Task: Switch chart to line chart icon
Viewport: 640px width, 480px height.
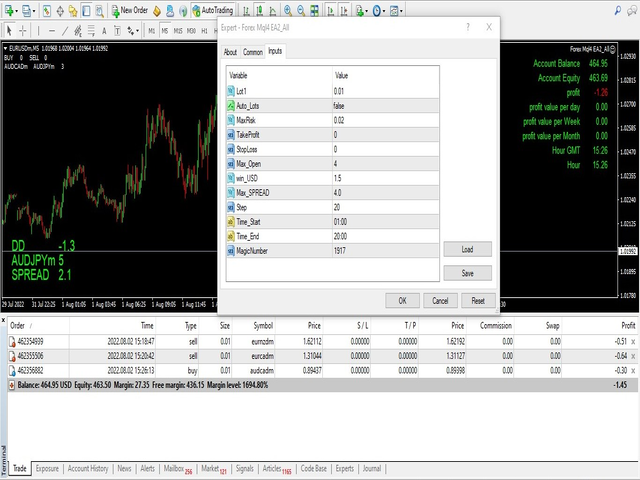Action: [x=272, y=11]
